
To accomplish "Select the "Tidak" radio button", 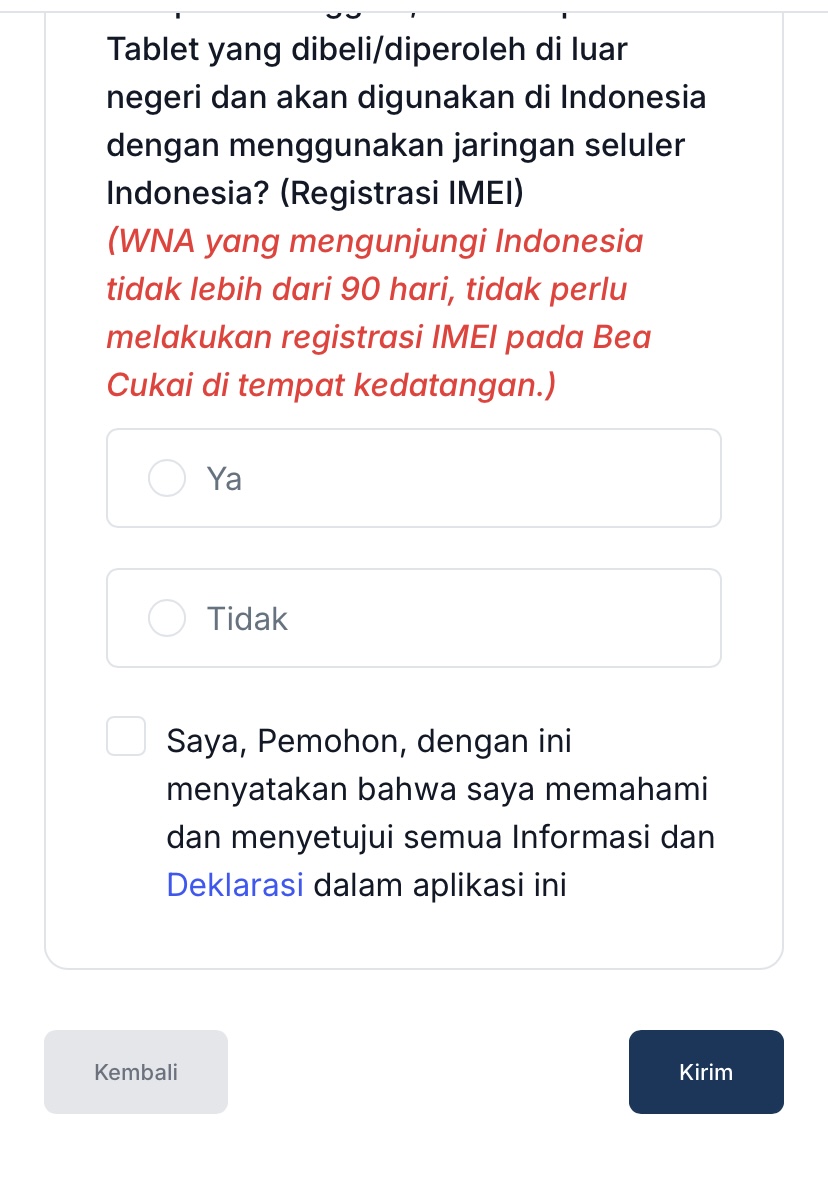I will (167, 618).
